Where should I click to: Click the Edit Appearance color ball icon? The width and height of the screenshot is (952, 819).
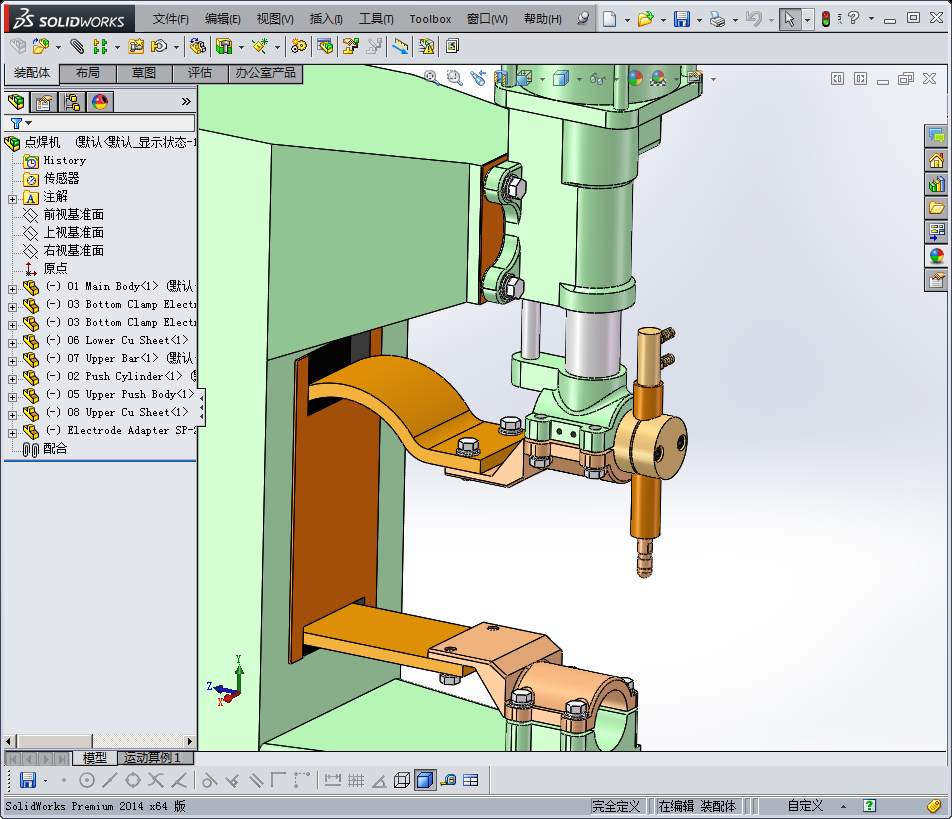point(635,78)
